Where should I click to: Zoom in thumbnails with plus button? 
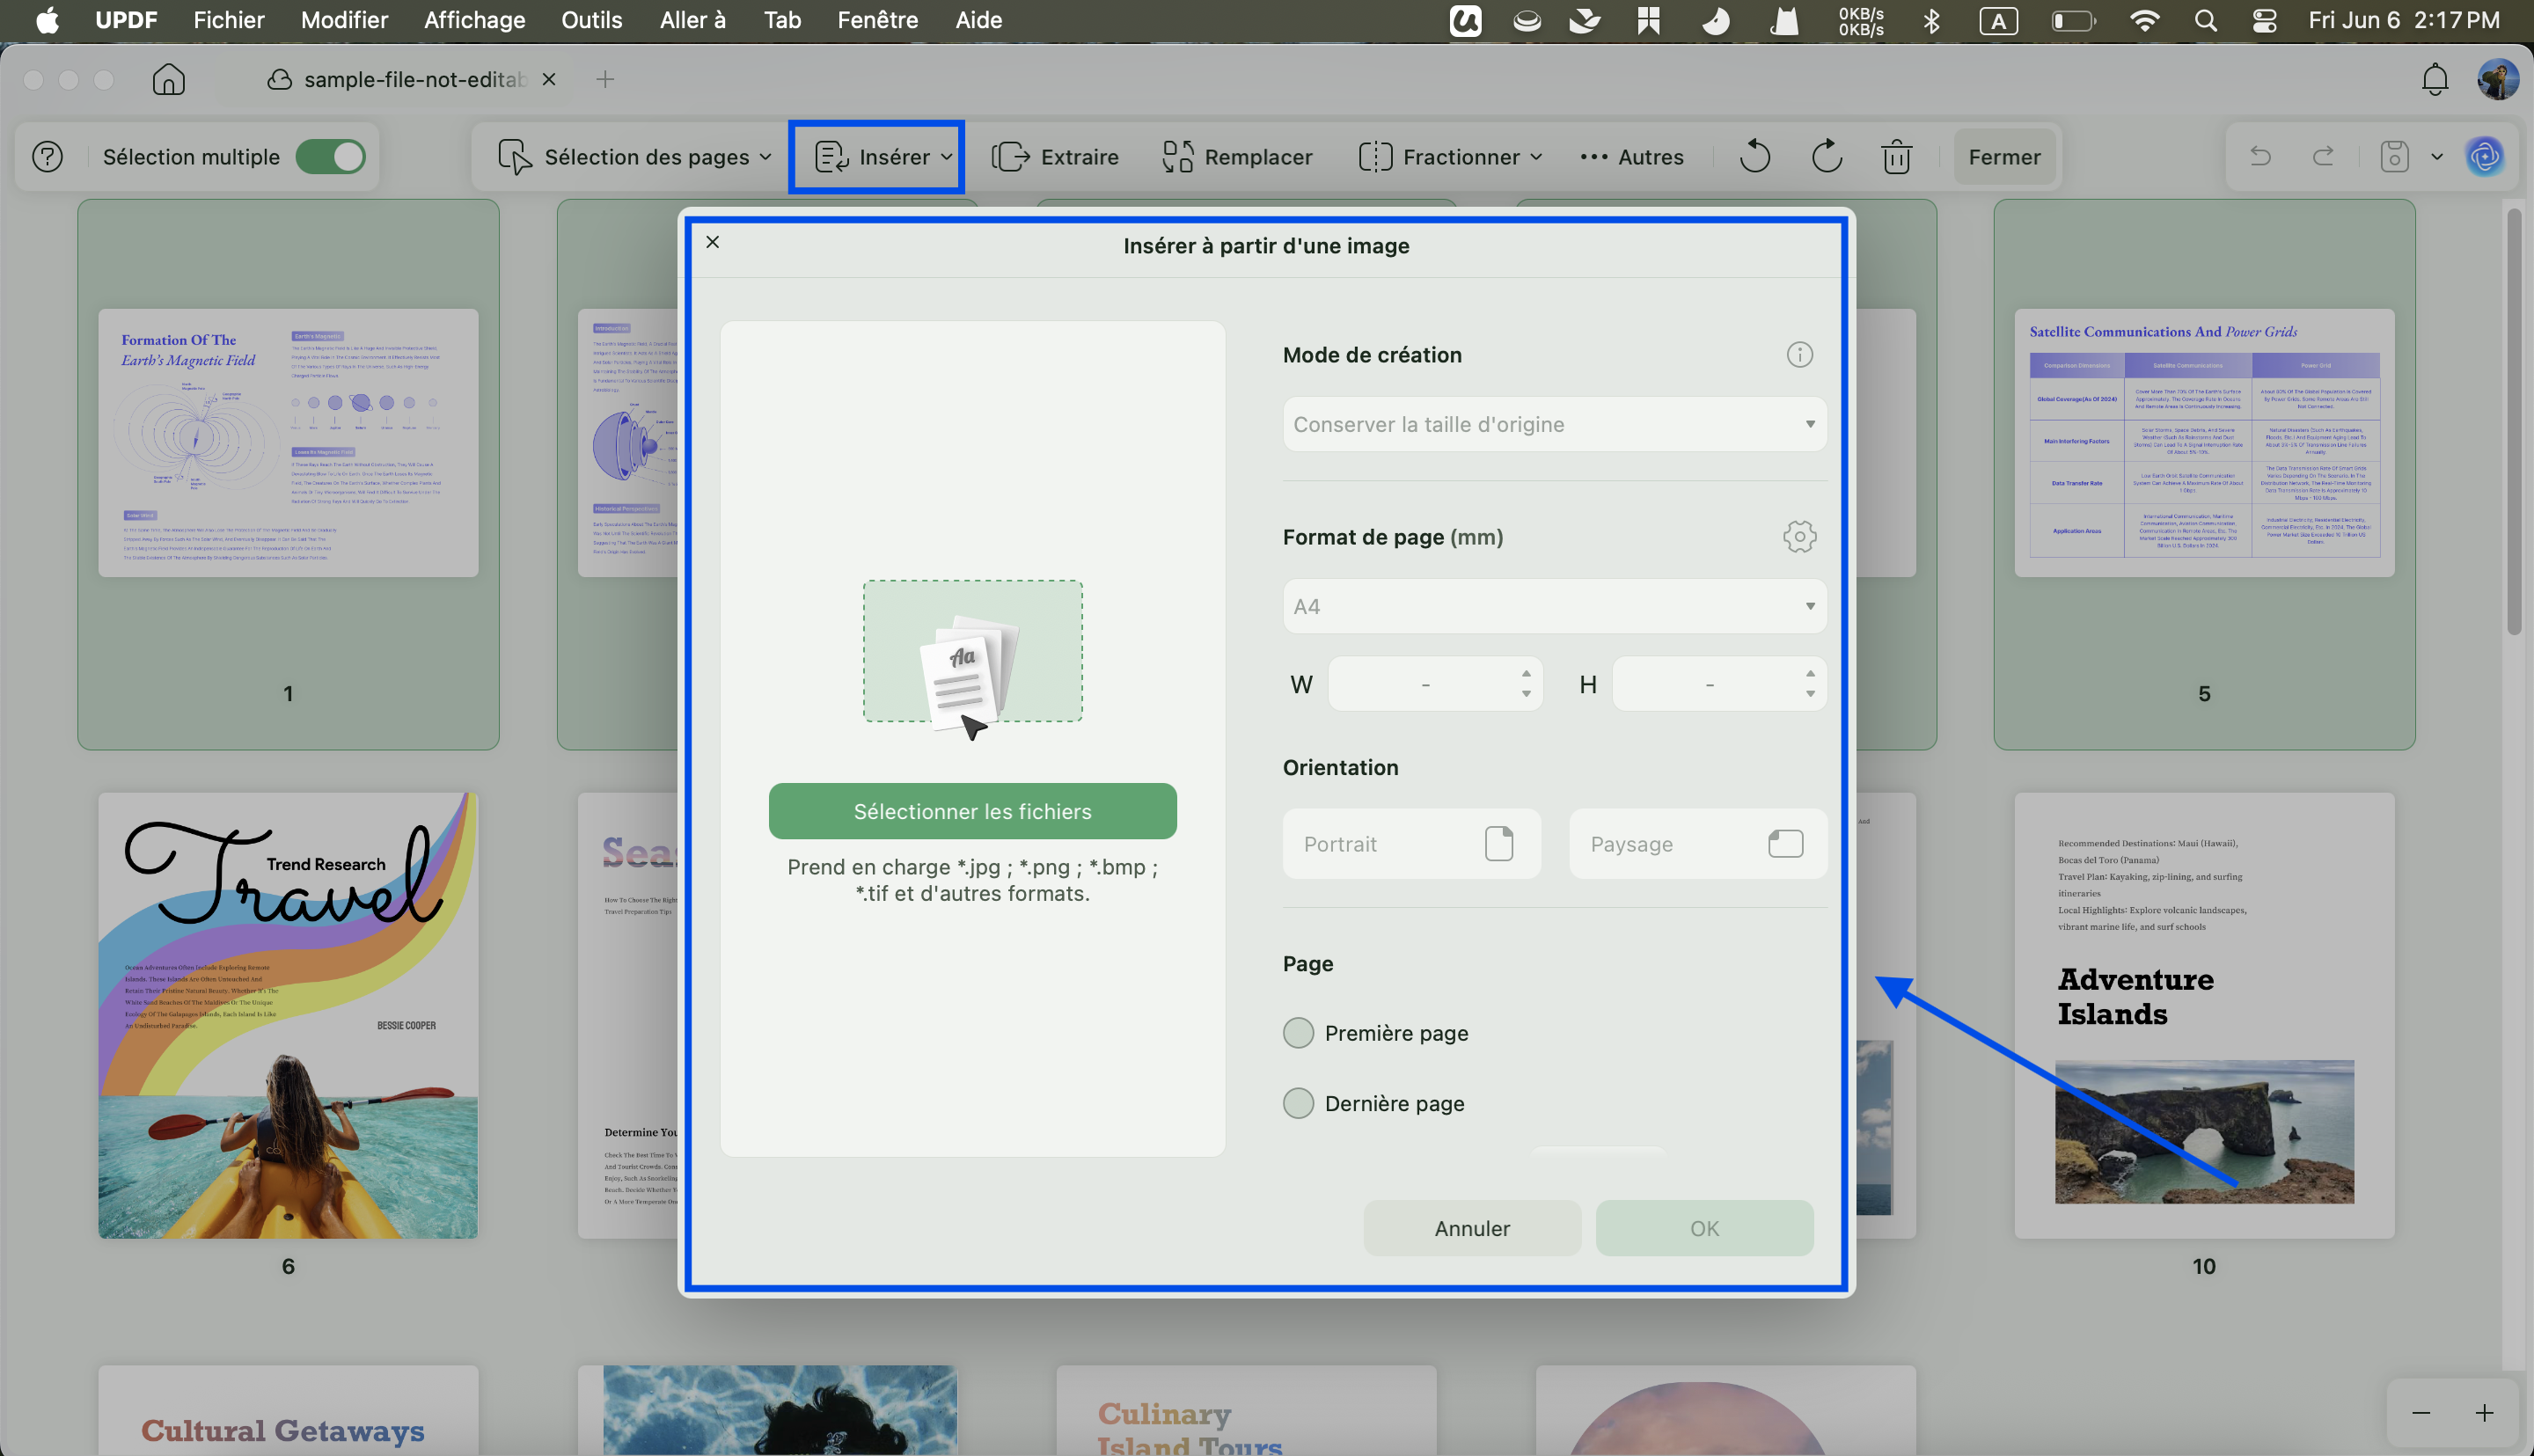pyautogui.click(x=2485, y=1412)
